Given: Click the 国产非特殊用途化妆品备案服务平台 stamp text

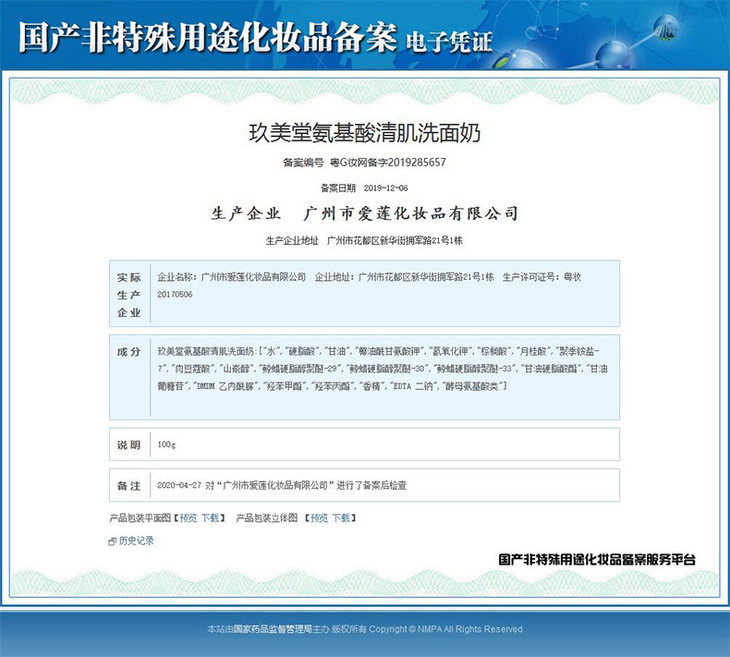Looking at the screenshot, I should click(x=597, y=560).
